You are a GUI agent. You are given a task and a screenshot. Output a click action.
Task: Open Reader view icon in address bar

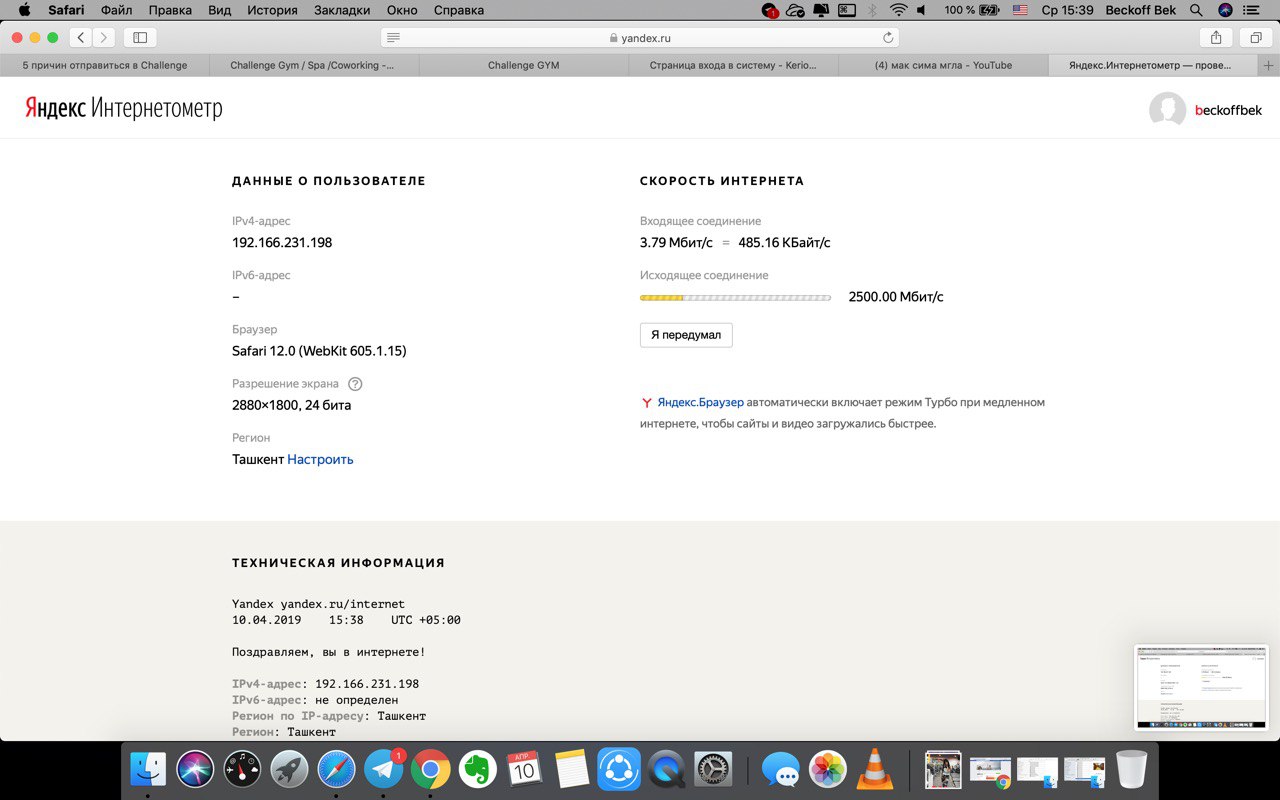point(393,37)
